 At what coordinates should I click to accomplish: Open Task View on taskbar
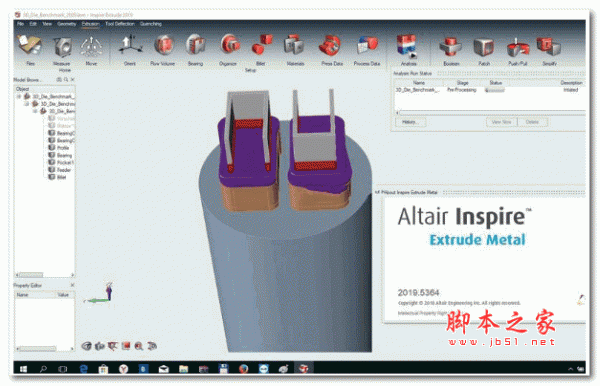point(62,369)
